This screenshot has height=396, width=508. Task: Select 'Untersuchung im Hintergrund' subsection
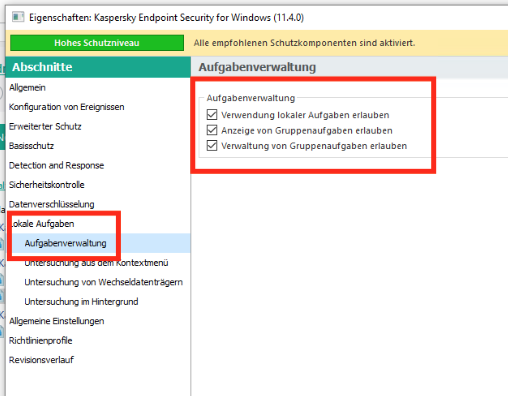pyautogui.click(x=81, y=302)
